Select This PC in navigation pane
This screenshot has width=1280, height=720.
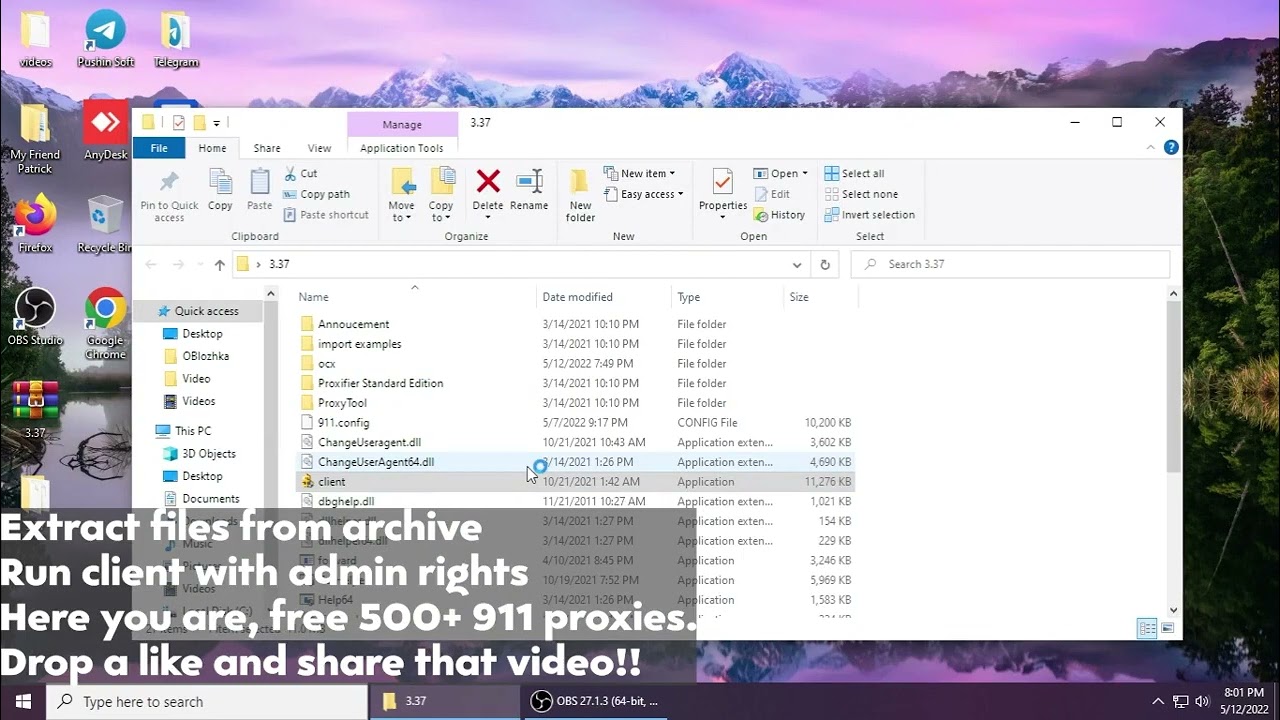[x=192, y=431]
